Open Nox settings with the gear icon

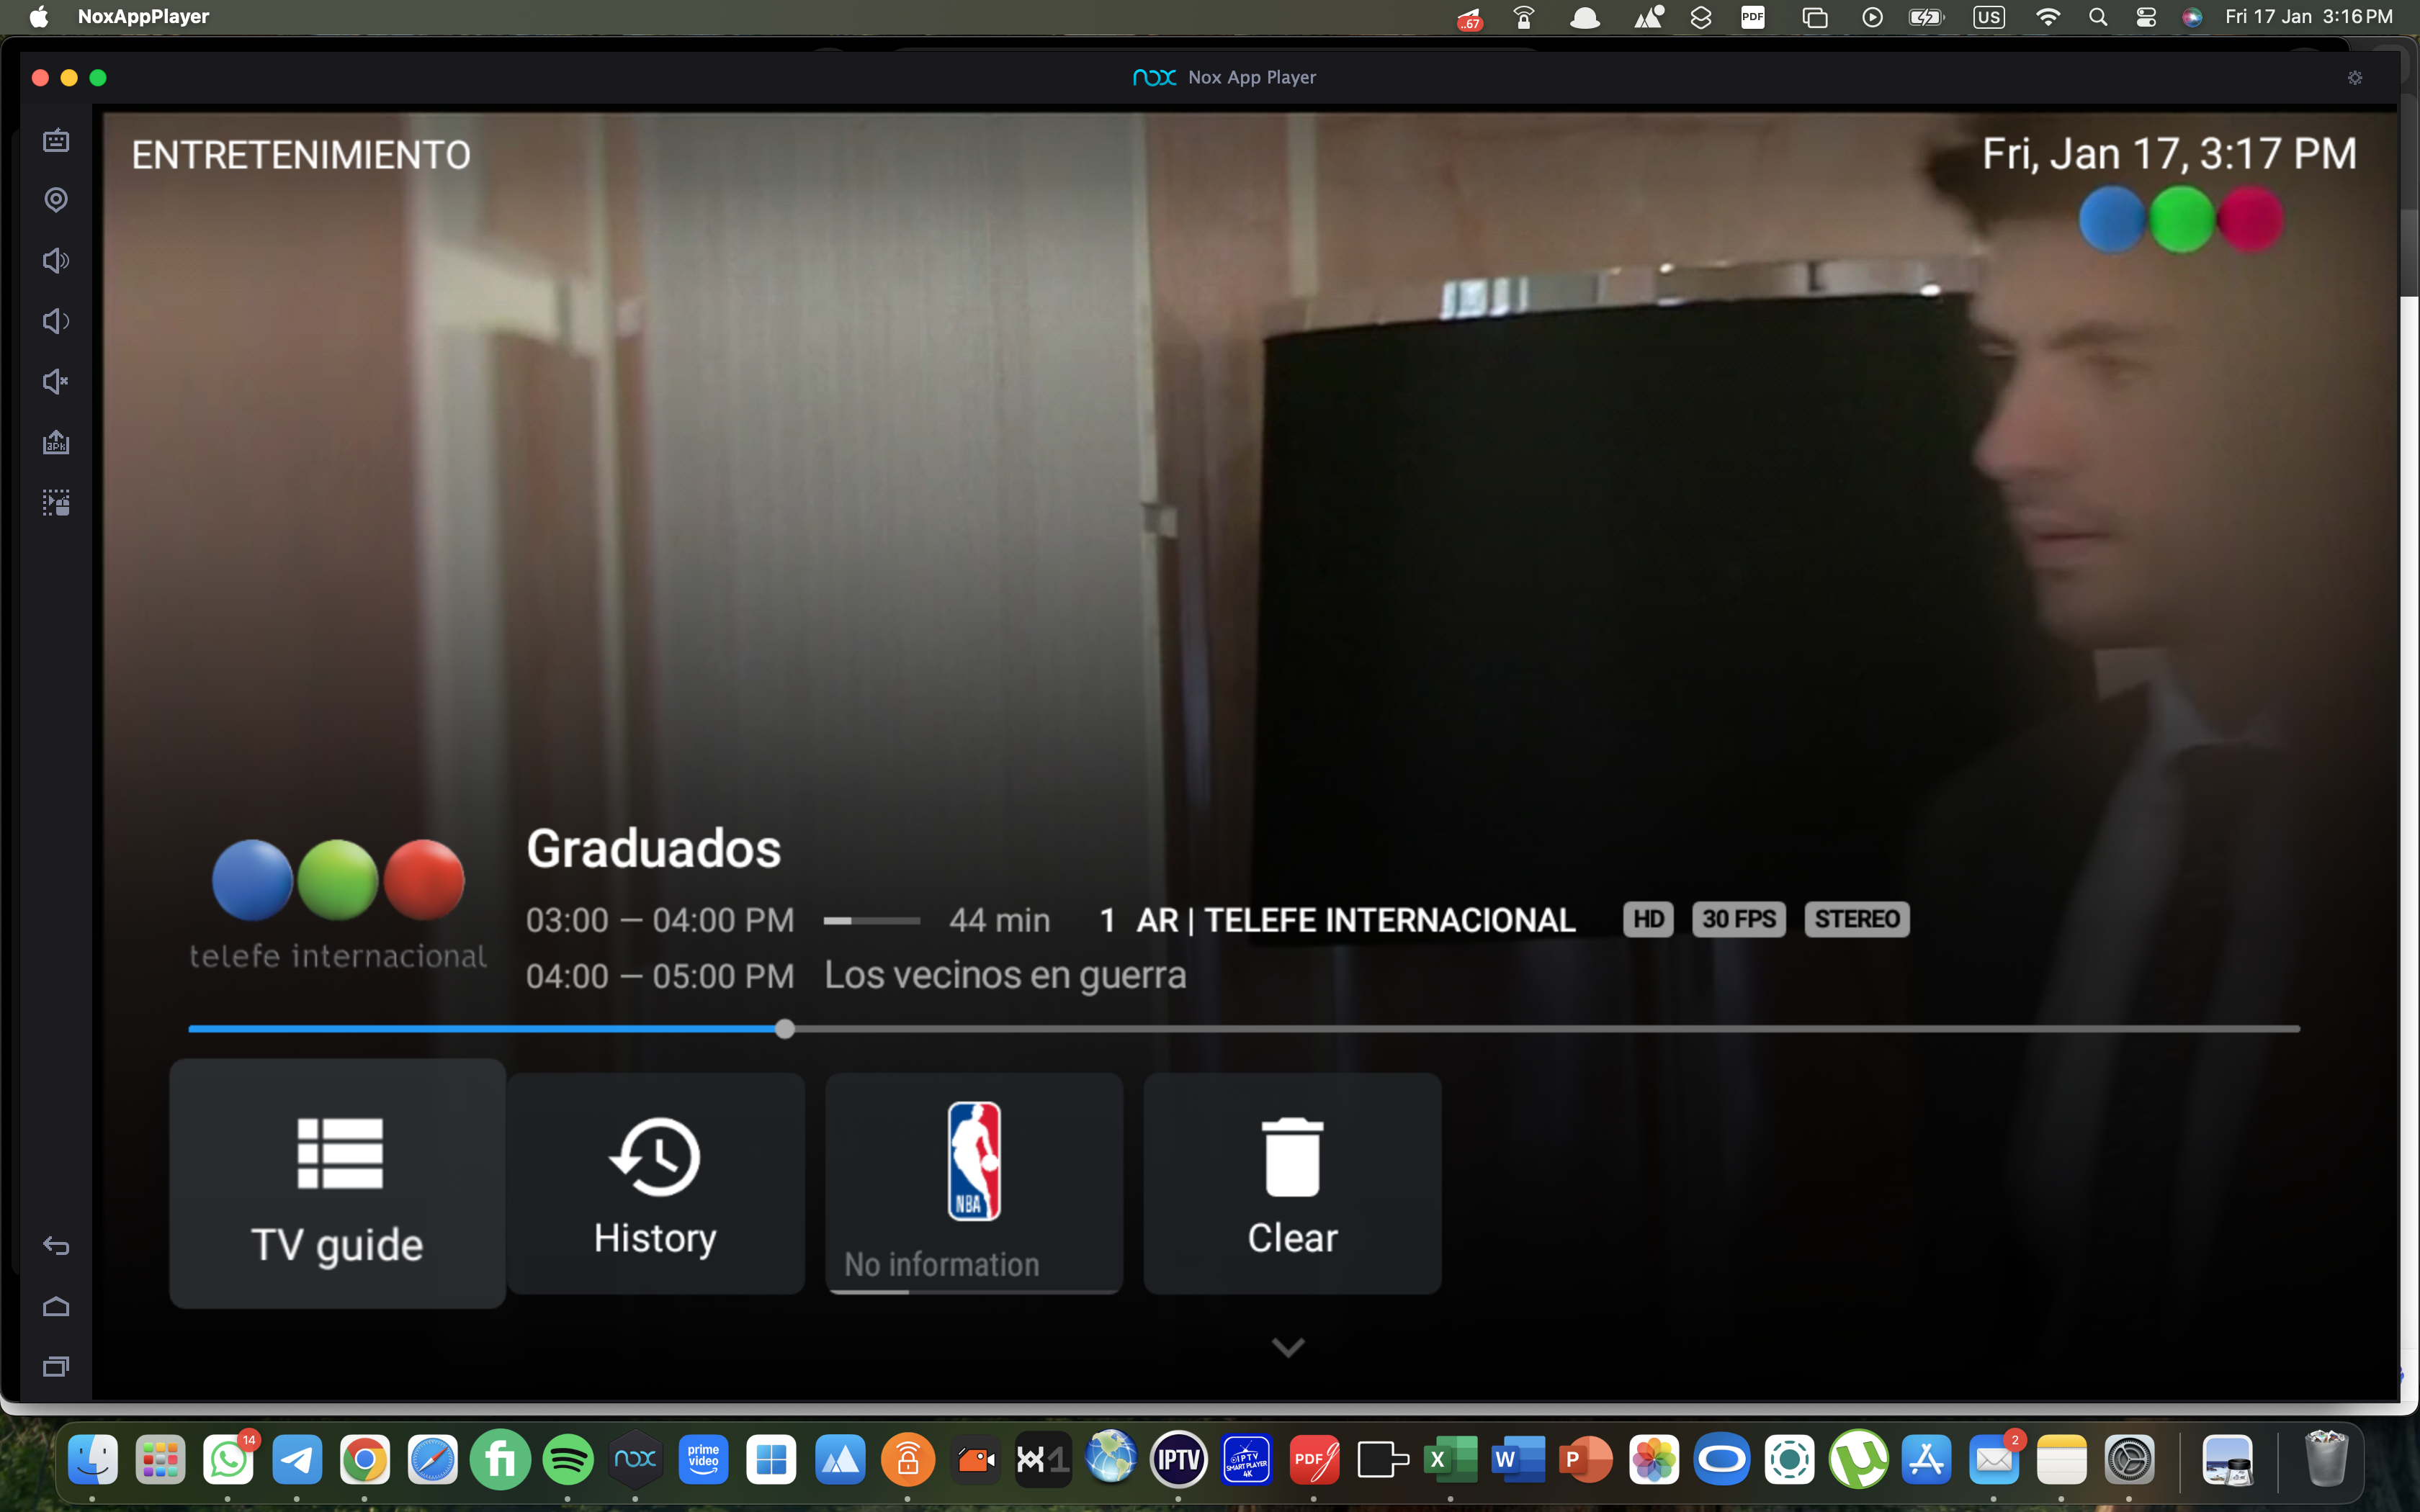(2355, 77)
